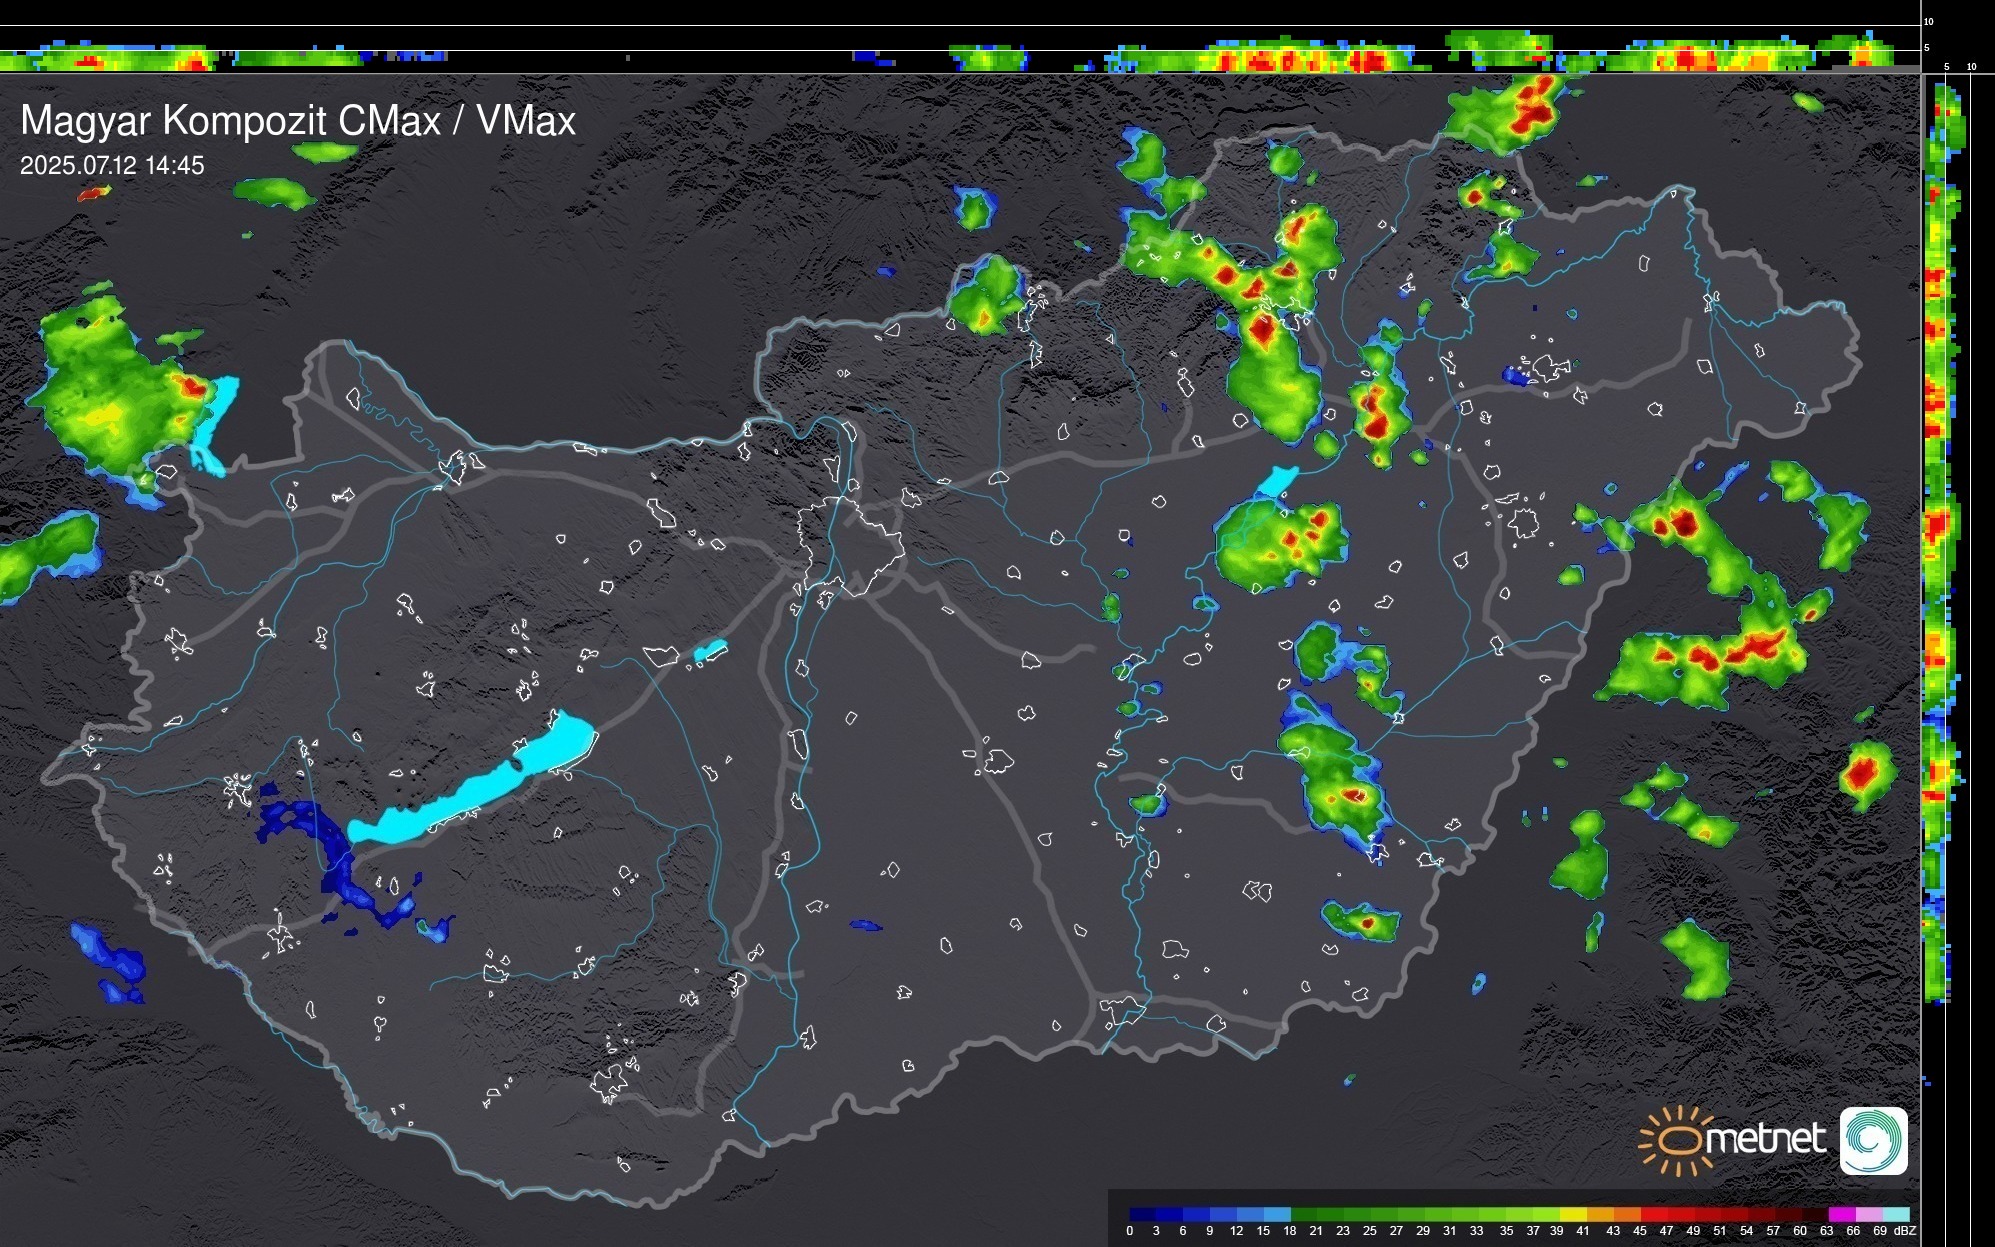Click the teal swirl app icon

point(1873,1140)
